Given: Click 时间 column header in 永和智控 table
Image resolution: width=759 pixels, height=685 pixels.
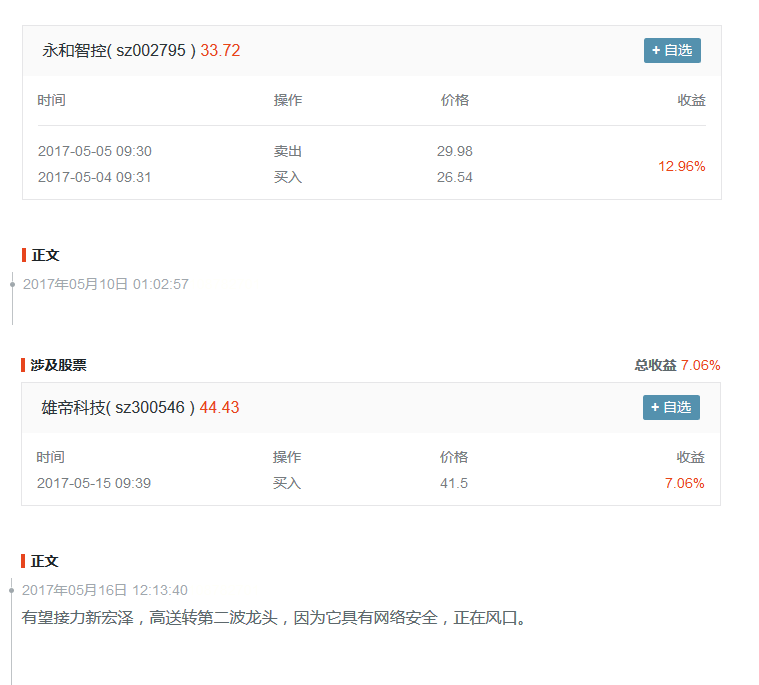Looking at the screenshot, I should click(x=51, y=100).
